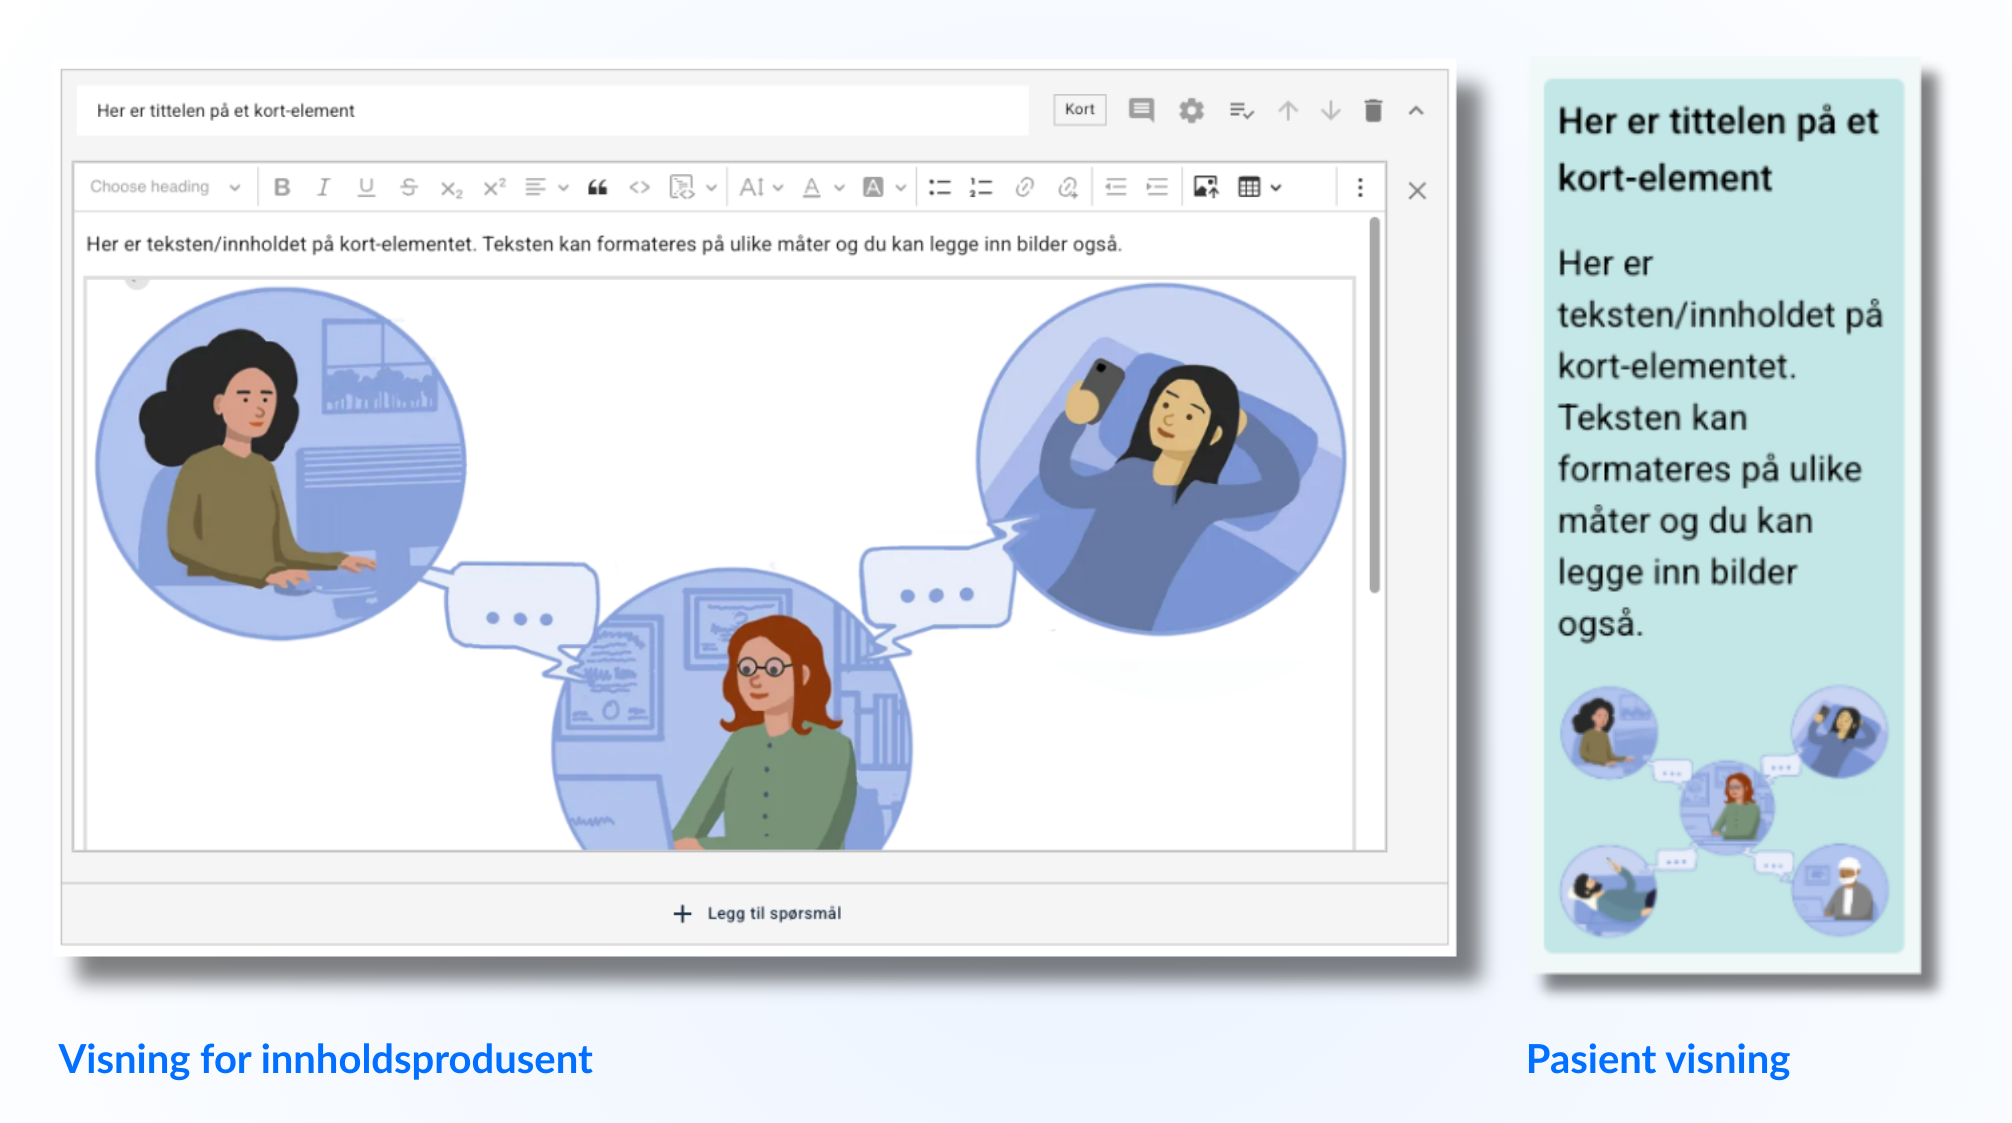Toggle bold formatting in editor toolbar

coord(282,187)
